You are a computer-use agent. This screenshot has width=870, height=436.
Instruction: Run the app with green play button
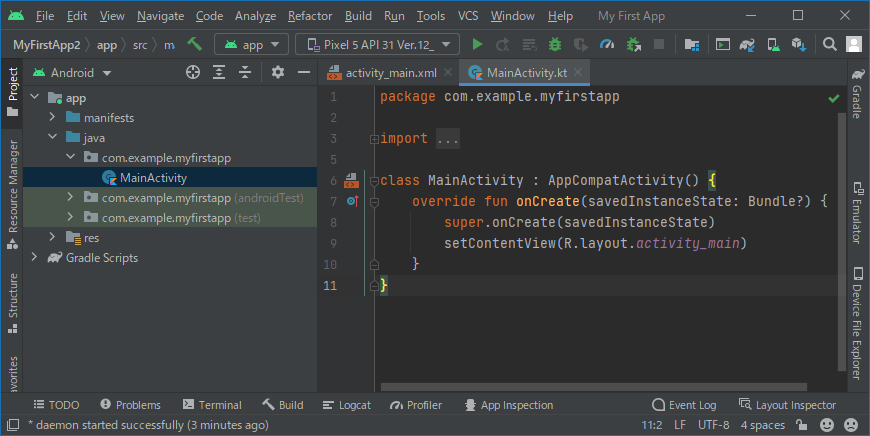click(x=477, y=44)
